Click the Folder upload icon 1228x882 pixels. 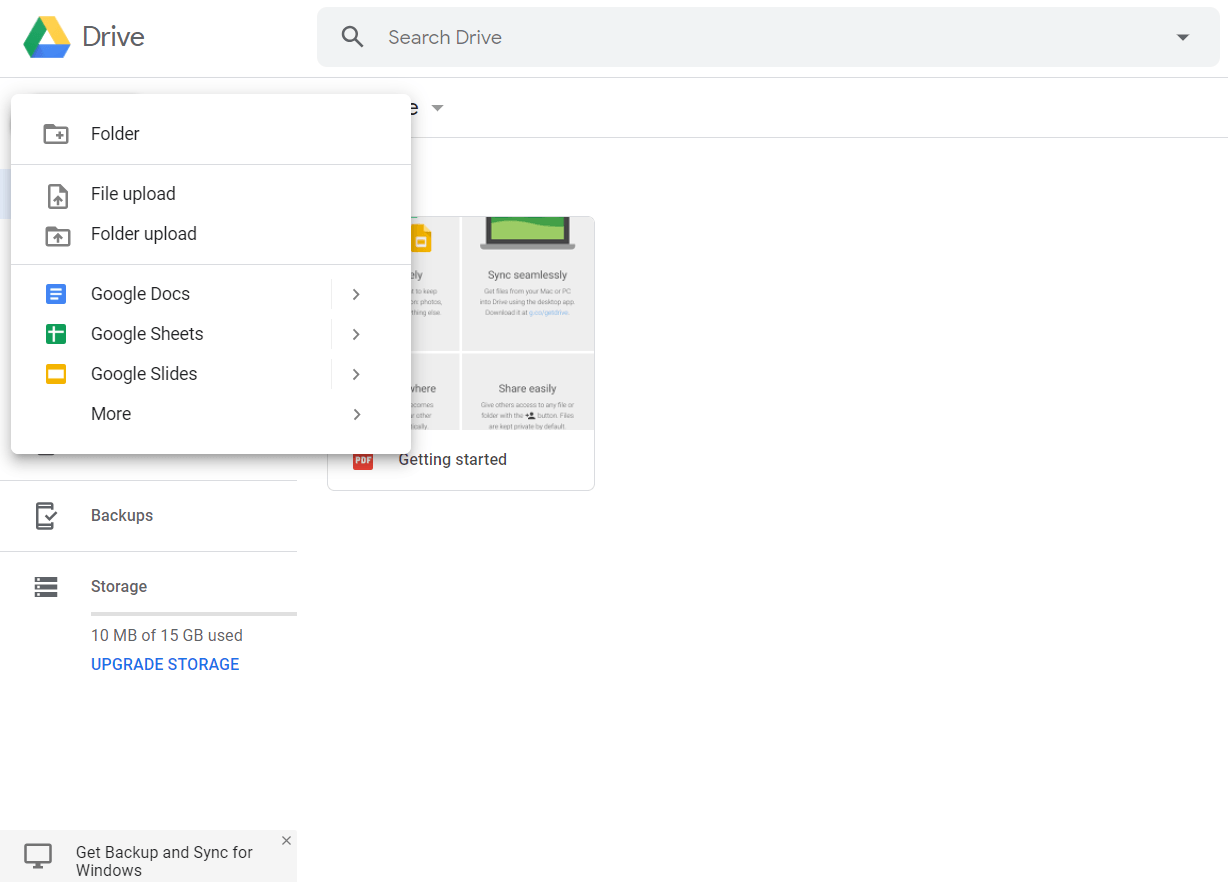tap(58, 236)
